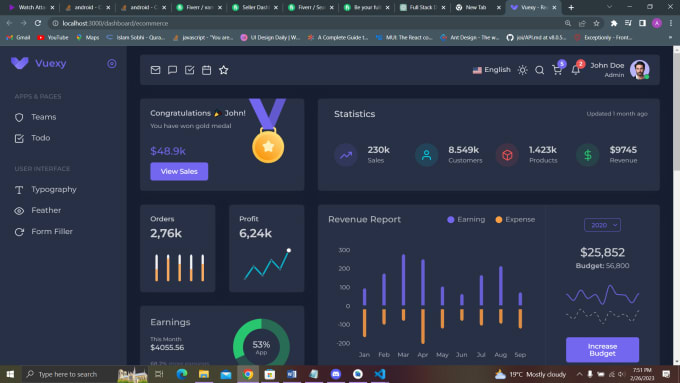Open a new Chrome tab
Image resolution: width=680 pixels, height=383 pixels.
571,7
